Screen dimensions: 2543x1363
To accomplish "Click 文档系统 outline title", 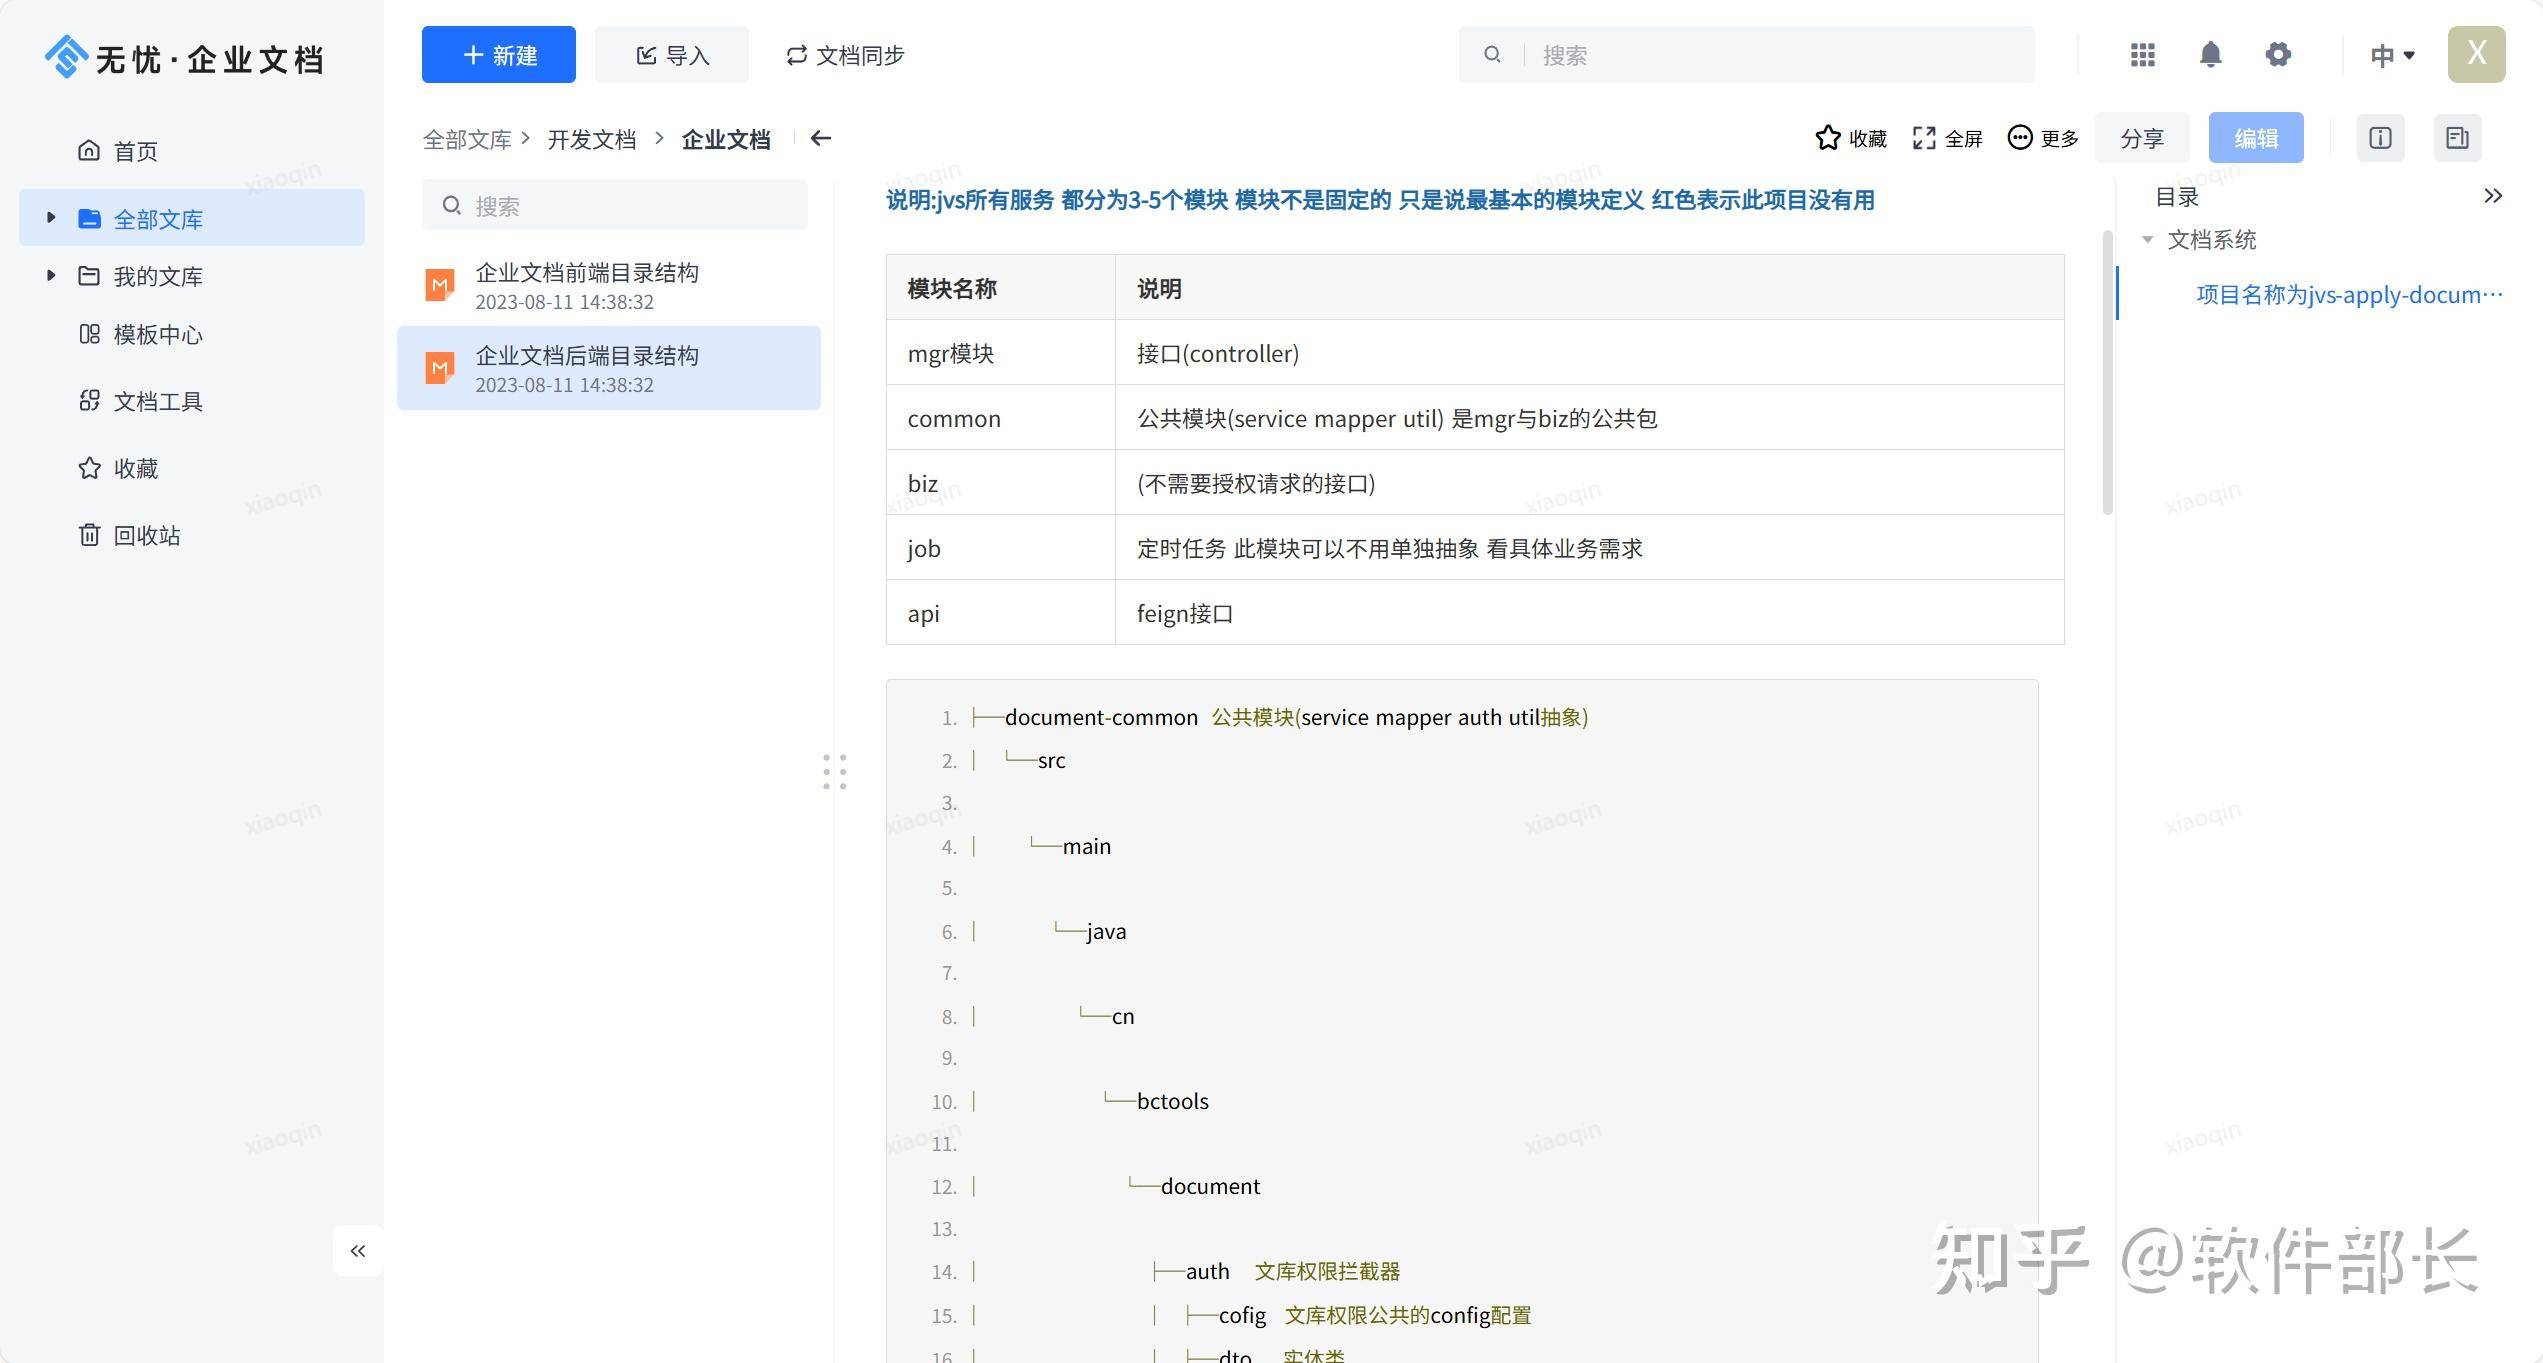I will pyautogui.click(x=2211, y=240).
